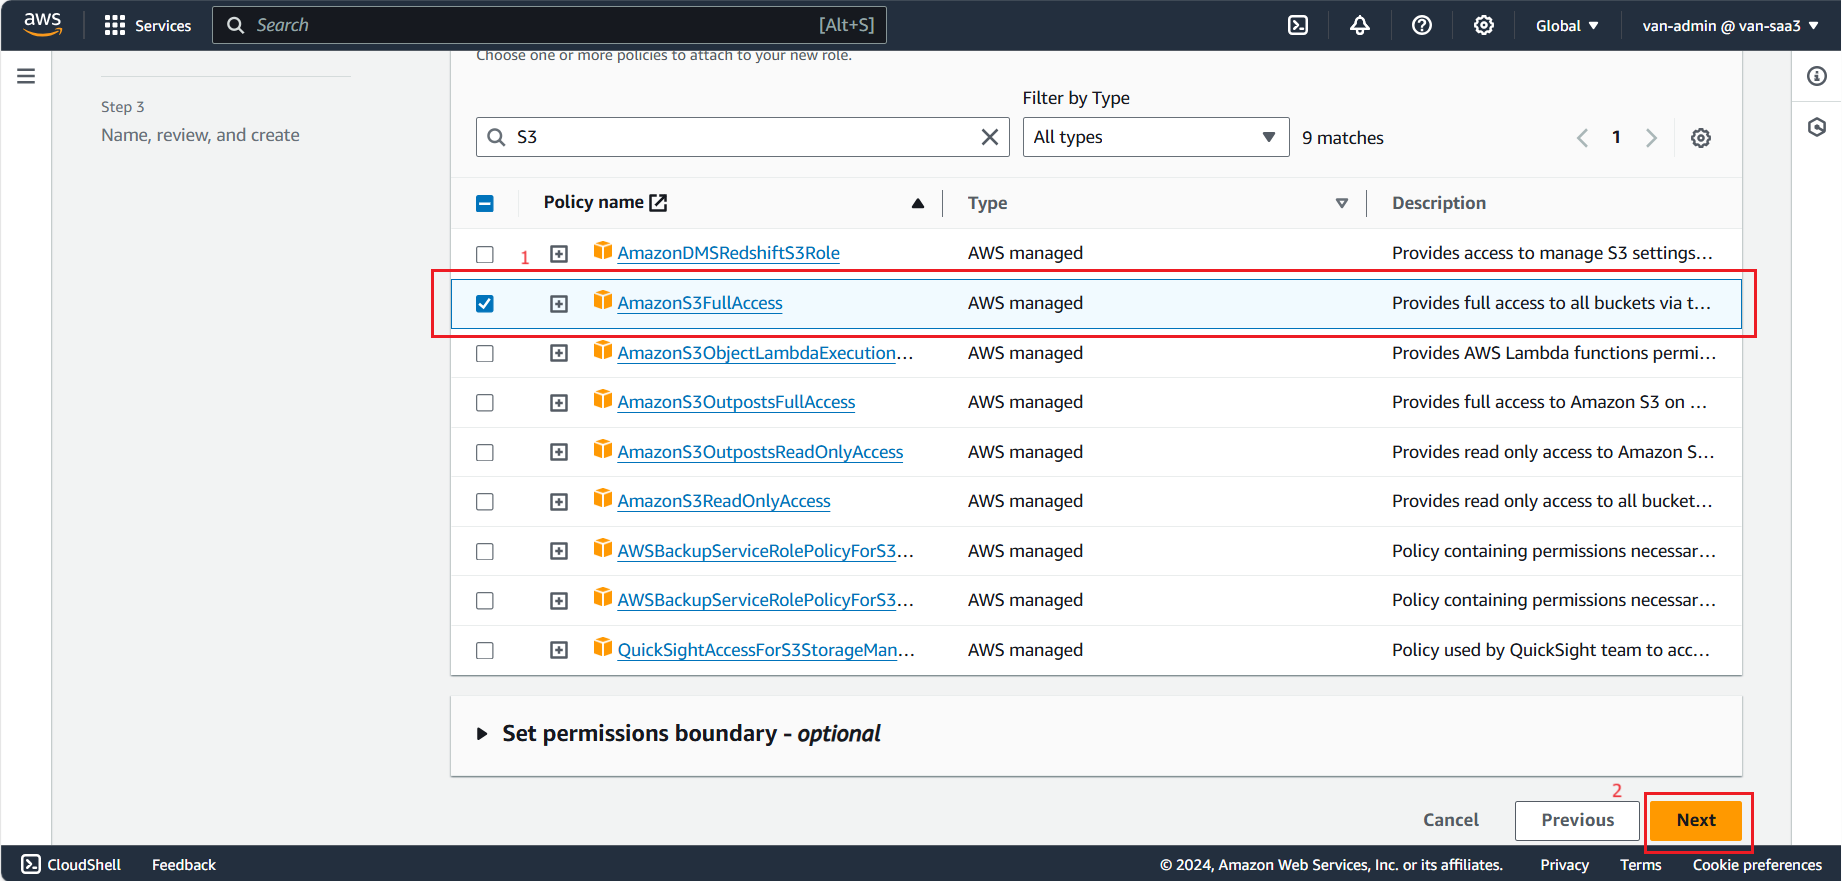Open the policy table preferences gear
The height and width of the screenshot is (881, 1842).
(1701, 138)
